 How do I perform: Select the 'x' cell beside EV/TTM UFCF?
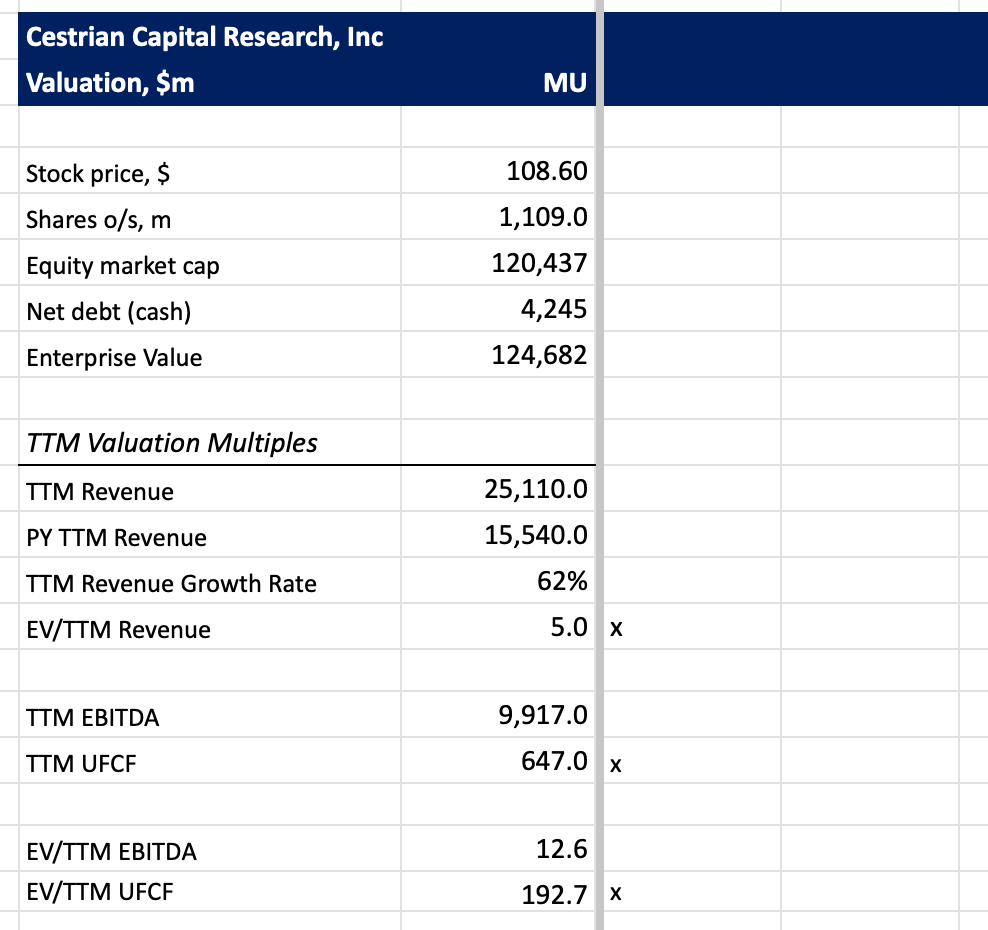point(616,893)
